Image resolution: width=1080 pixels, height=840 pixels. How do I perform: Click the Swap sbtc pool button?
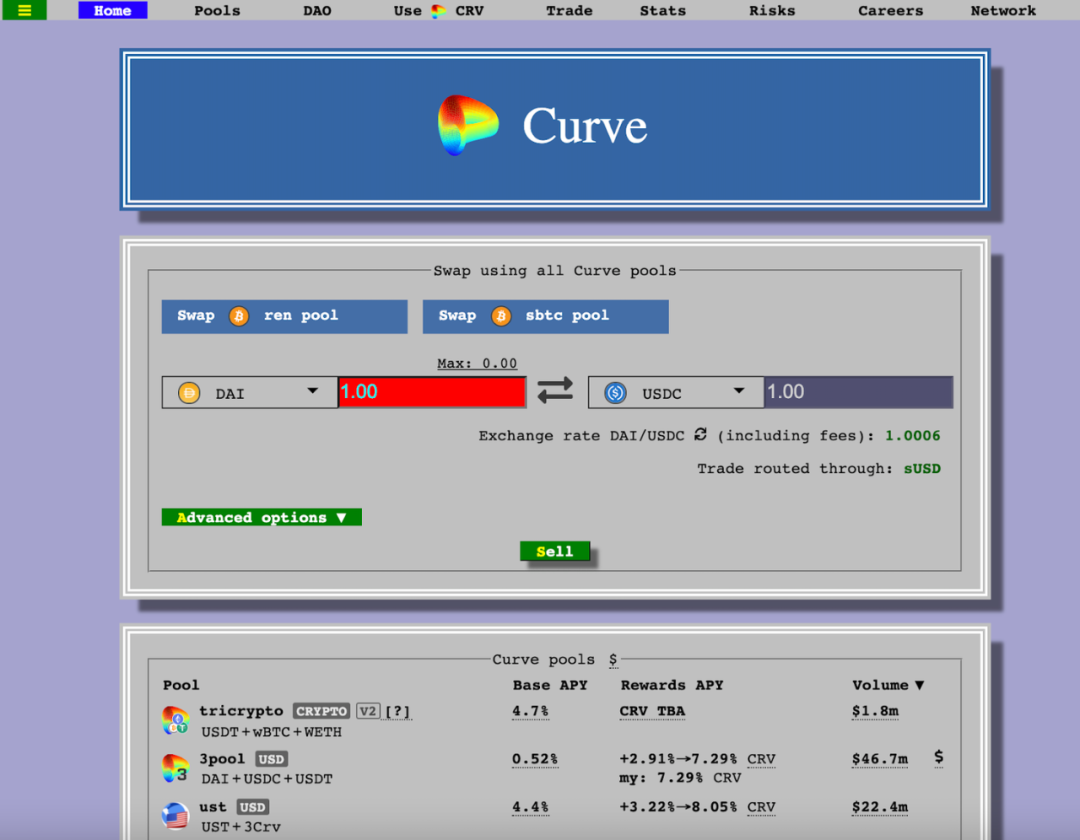tap(545, 316)
